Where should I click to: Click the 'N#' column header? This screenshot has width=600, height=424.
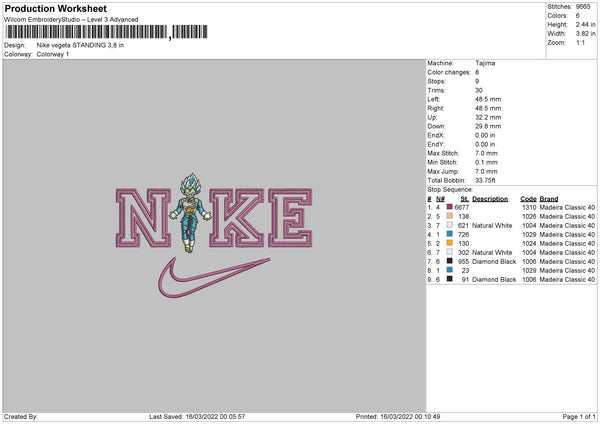tap(440, 199)
